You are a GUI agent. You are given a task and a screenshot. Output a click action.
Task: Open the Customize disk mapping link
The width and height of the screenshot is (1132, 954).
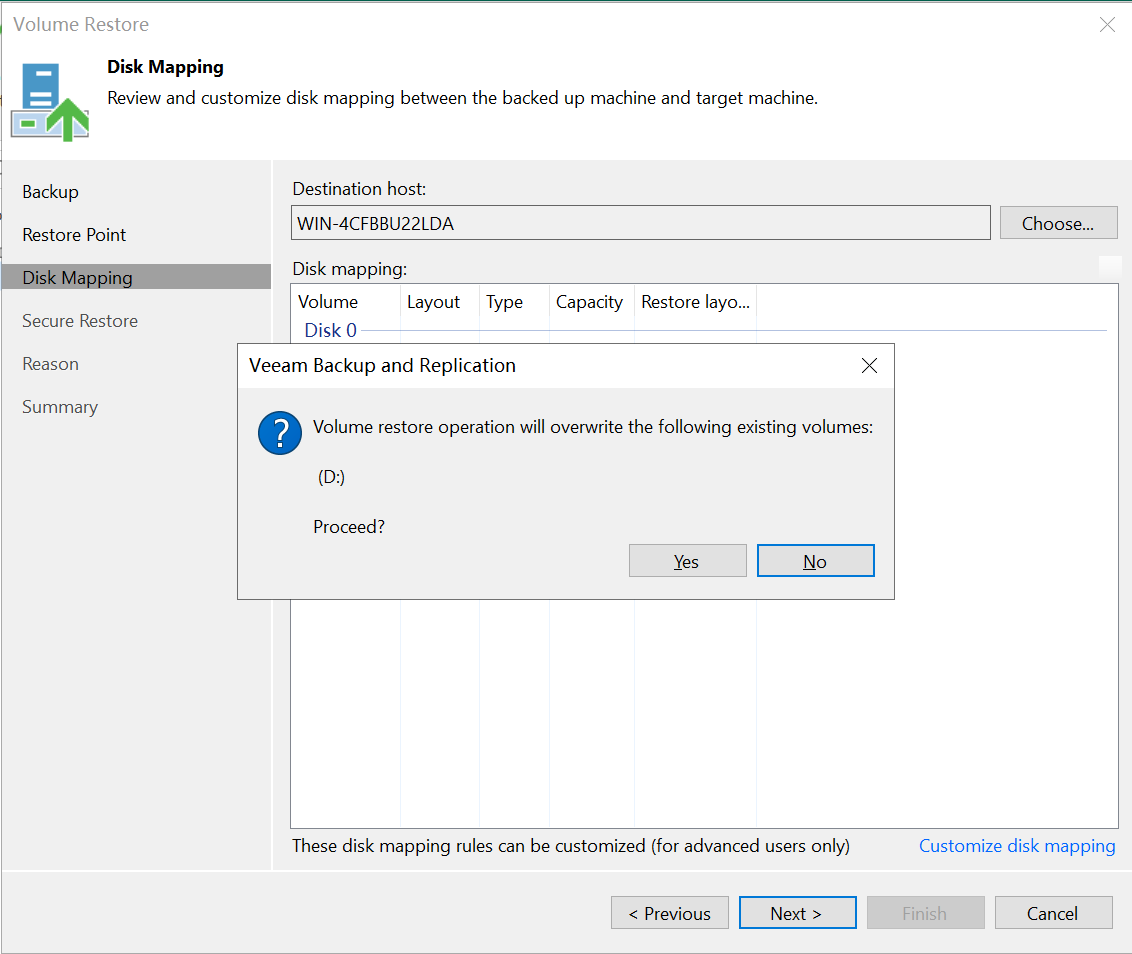click(x=1017, y=846)
